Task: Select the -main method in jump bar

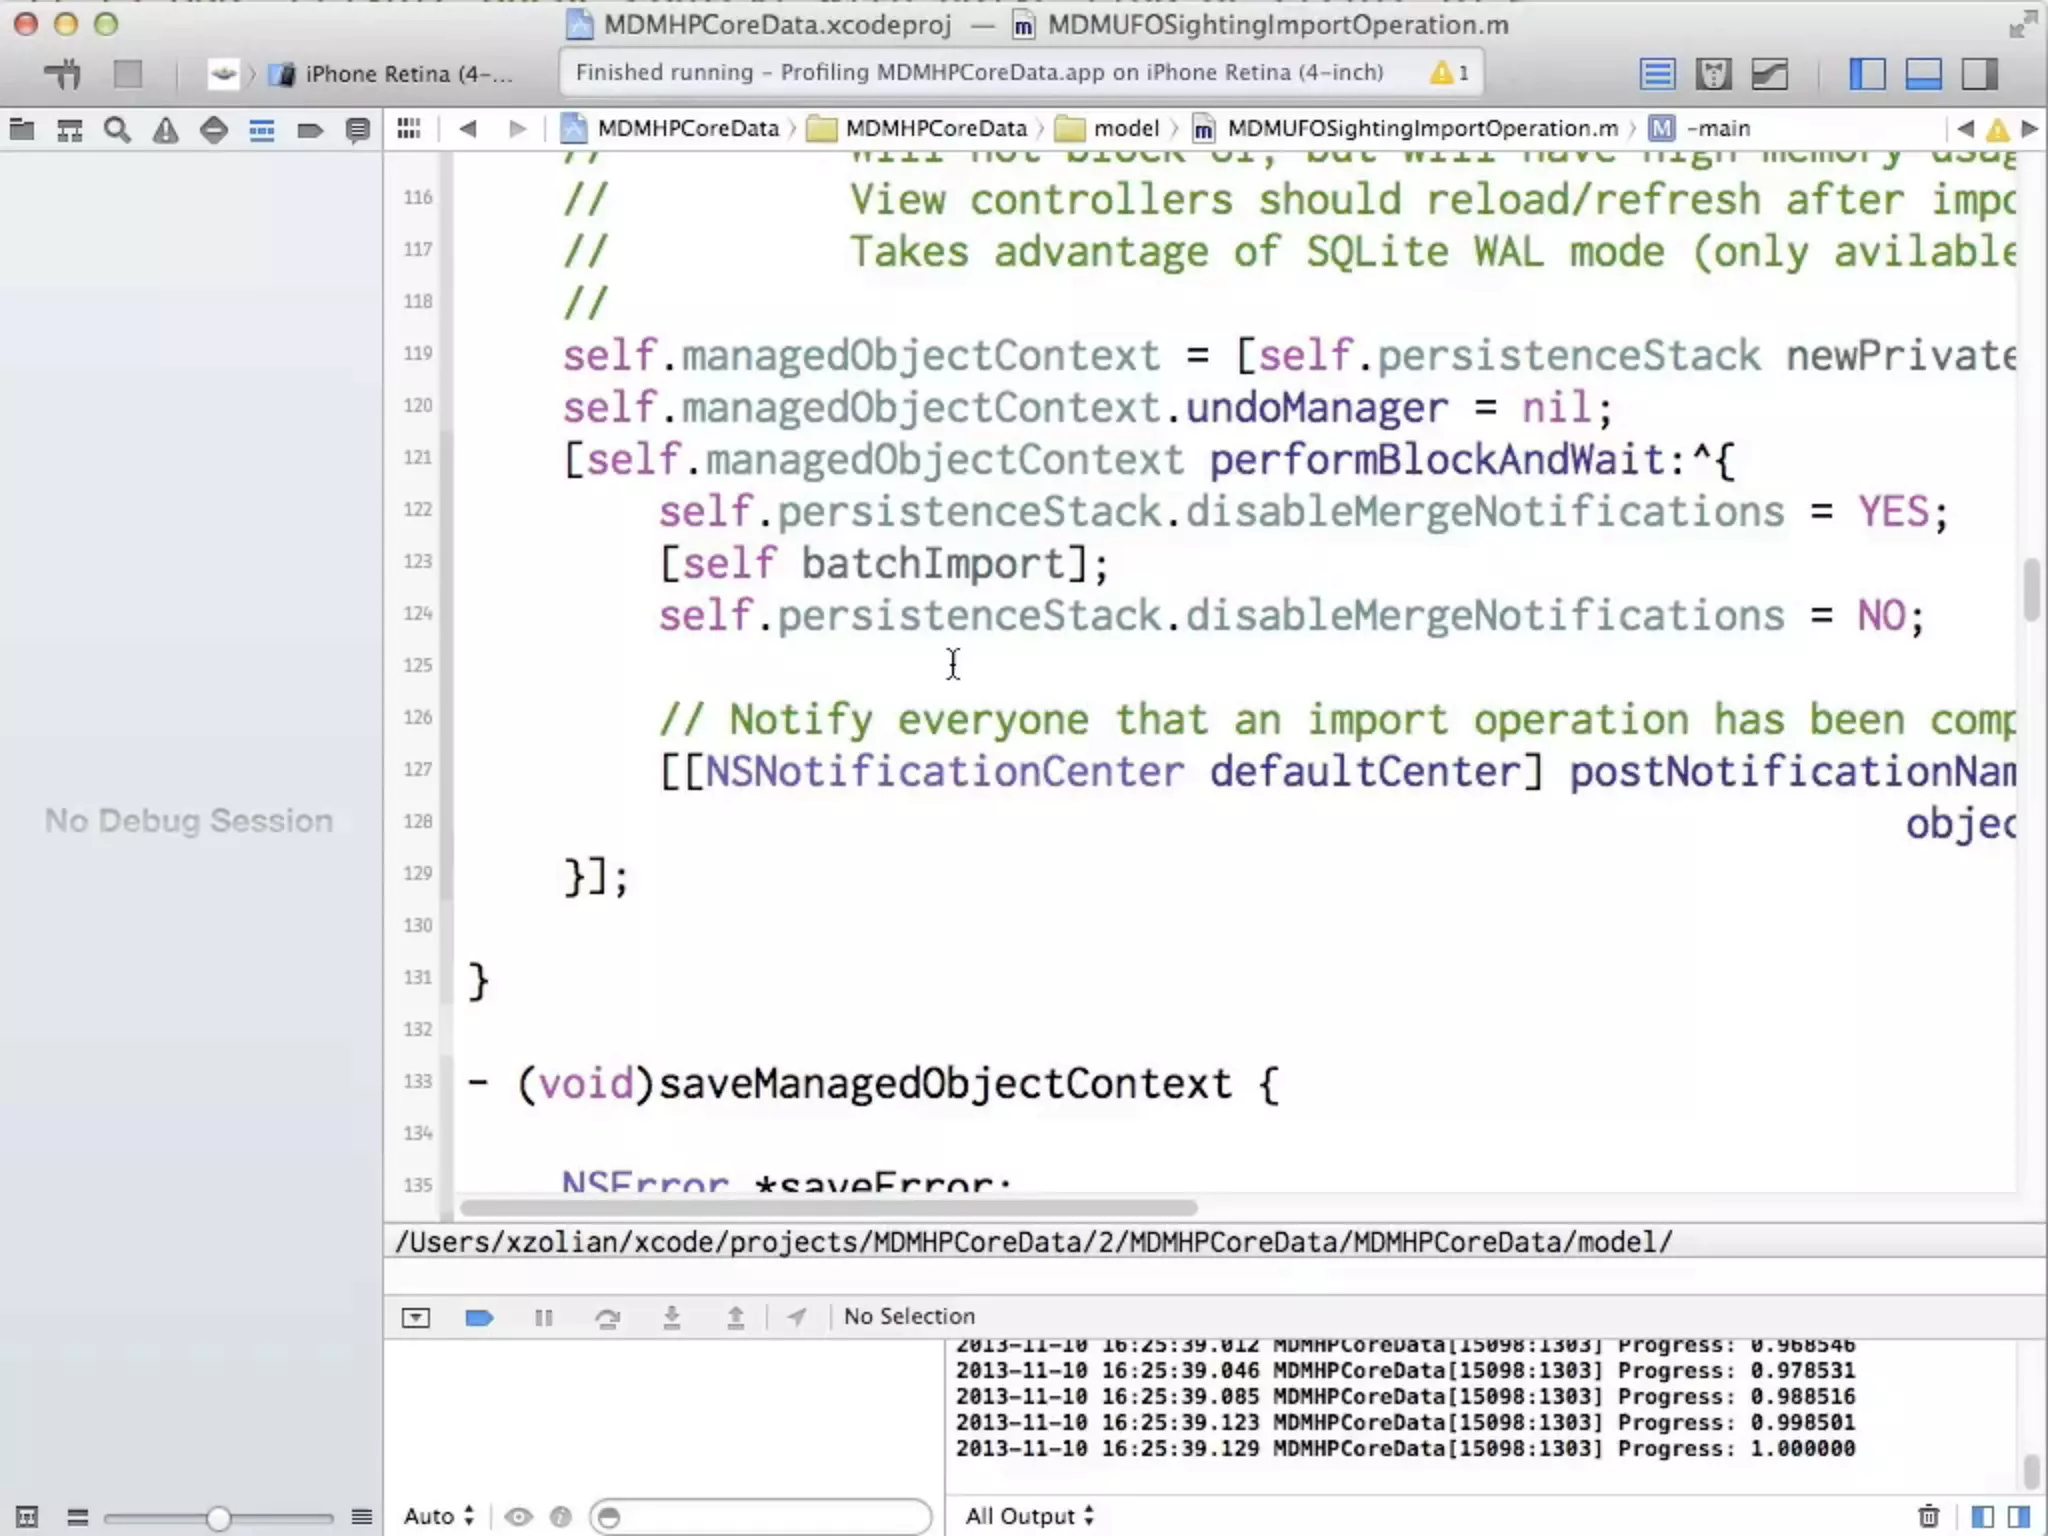Action: point(1717,129)
